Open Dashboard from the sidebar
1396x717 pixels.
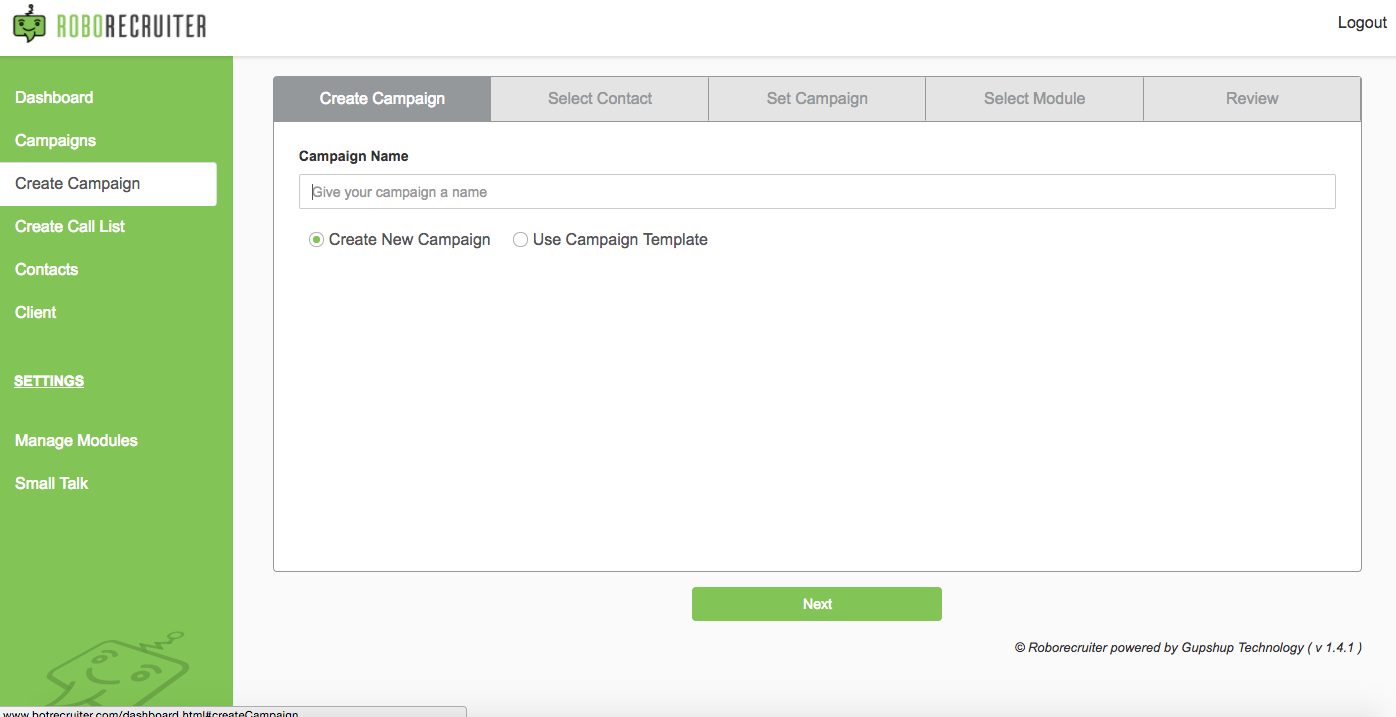(x=54, y=98)
